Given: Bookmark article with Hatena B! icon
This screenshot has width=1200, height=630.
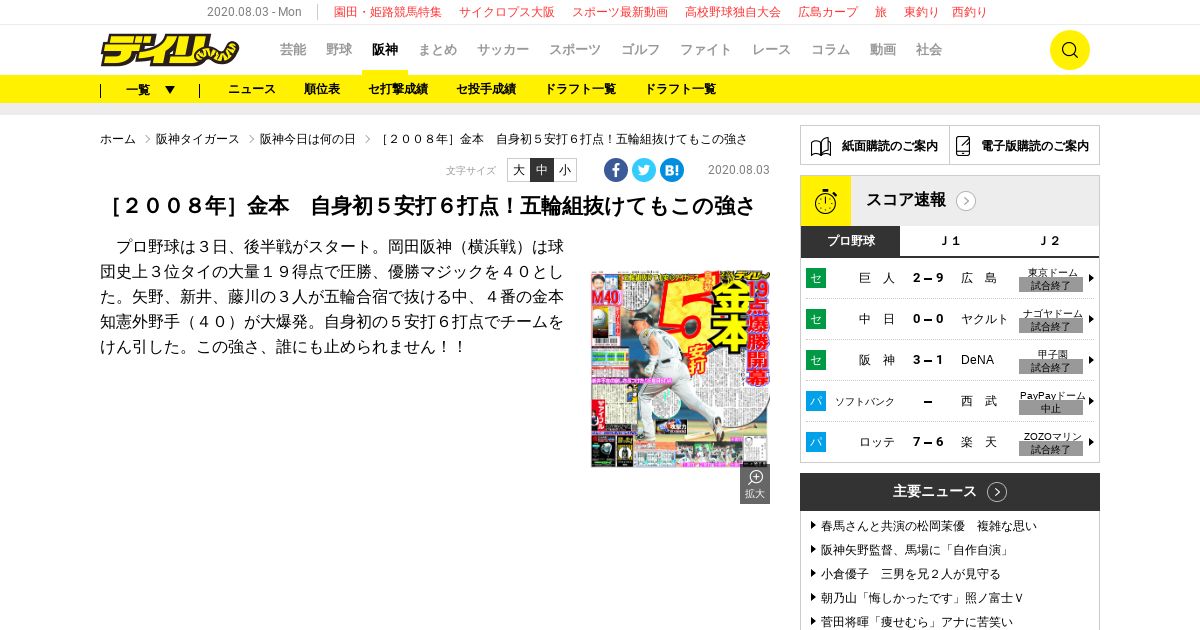Looking at the screenshot, I should [x=672, y=170].
